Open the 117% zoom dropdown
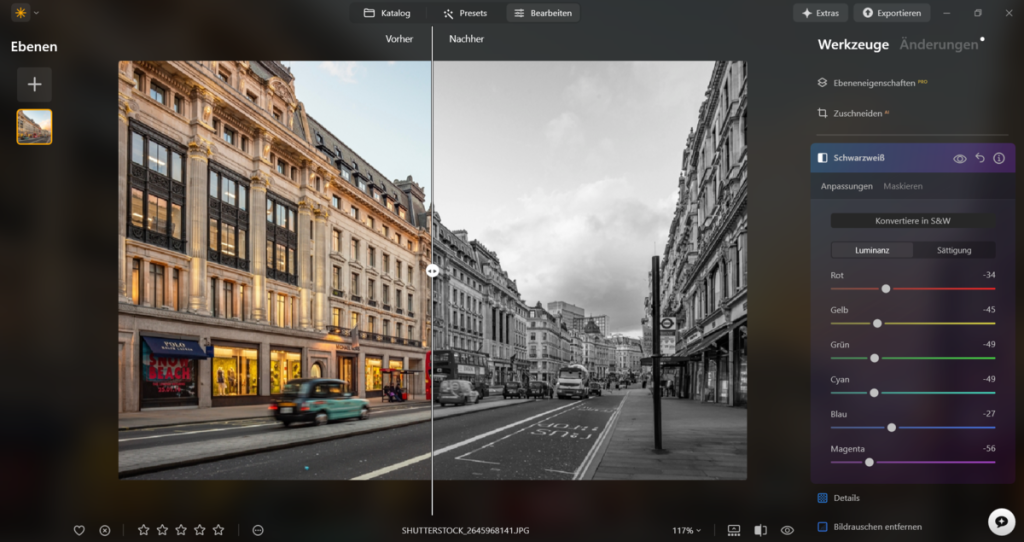The width and height of the screenshot is (1024, 542). [686, 530]
